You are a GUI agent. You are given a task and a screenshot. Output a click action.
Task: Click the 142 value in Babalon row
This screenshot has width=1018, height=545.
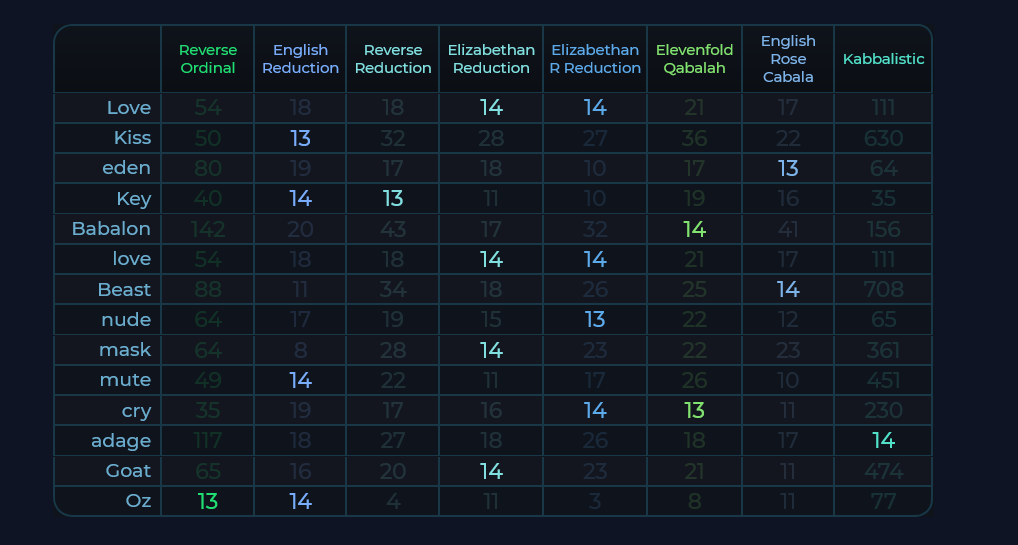(x=208, y=229)
